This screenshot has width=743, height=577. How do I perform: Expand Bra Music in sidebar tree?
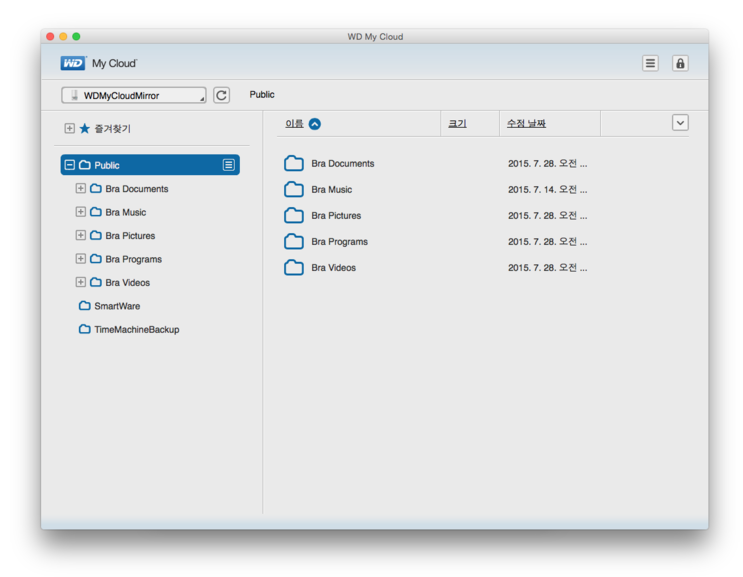coord(81,212)
